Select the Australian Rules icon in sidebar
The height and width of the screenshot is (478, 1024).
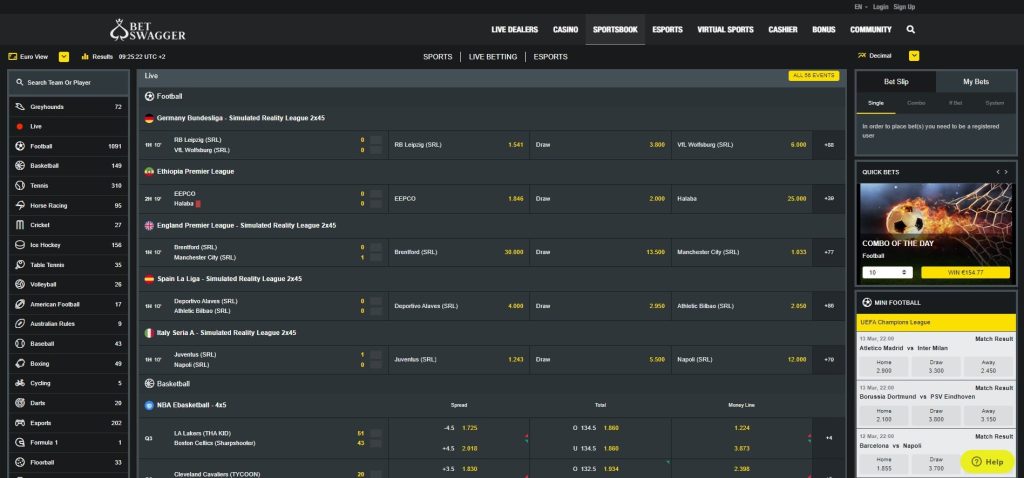click(20, 324)
